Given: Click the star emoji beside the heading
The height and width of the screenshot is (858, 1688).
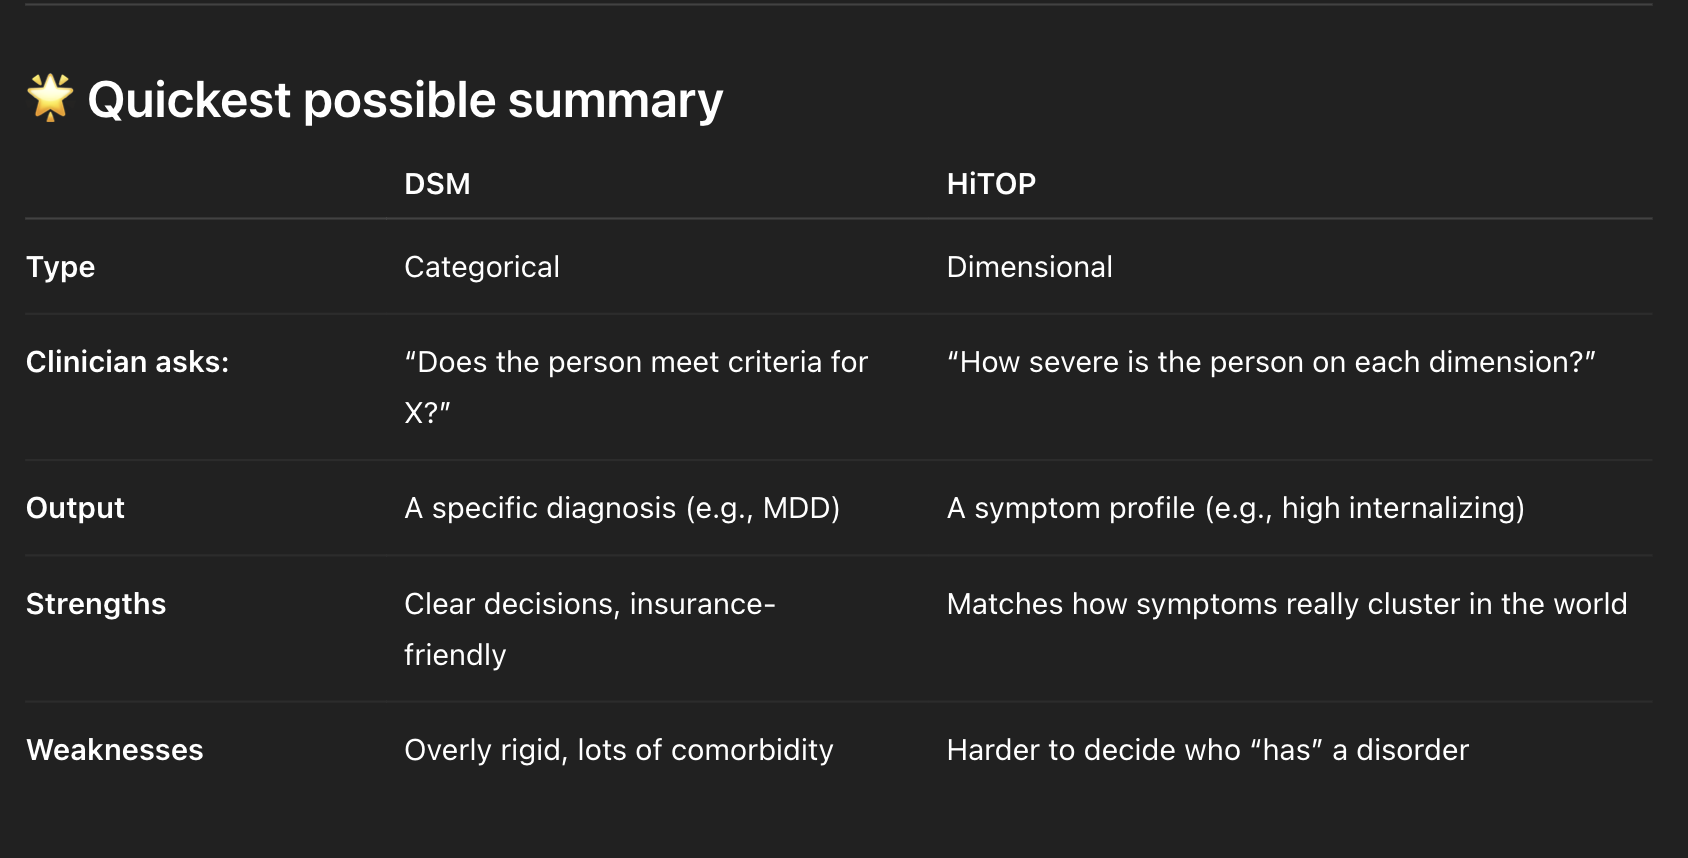Looking at the screenshot, I should tap(50, 98).
